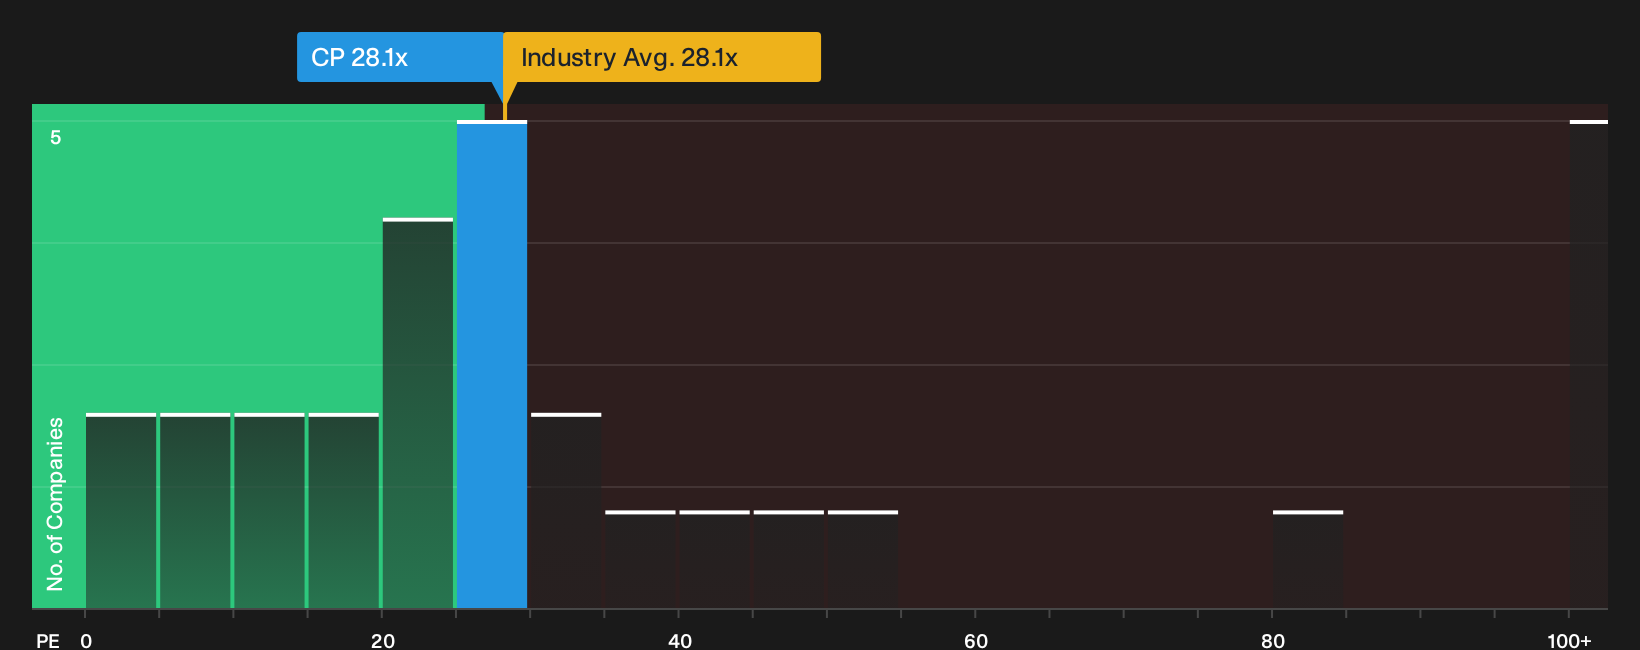Click the x-axis tick label '20'
Viewport: 1640px width, 650px height.
pos(383,641)
